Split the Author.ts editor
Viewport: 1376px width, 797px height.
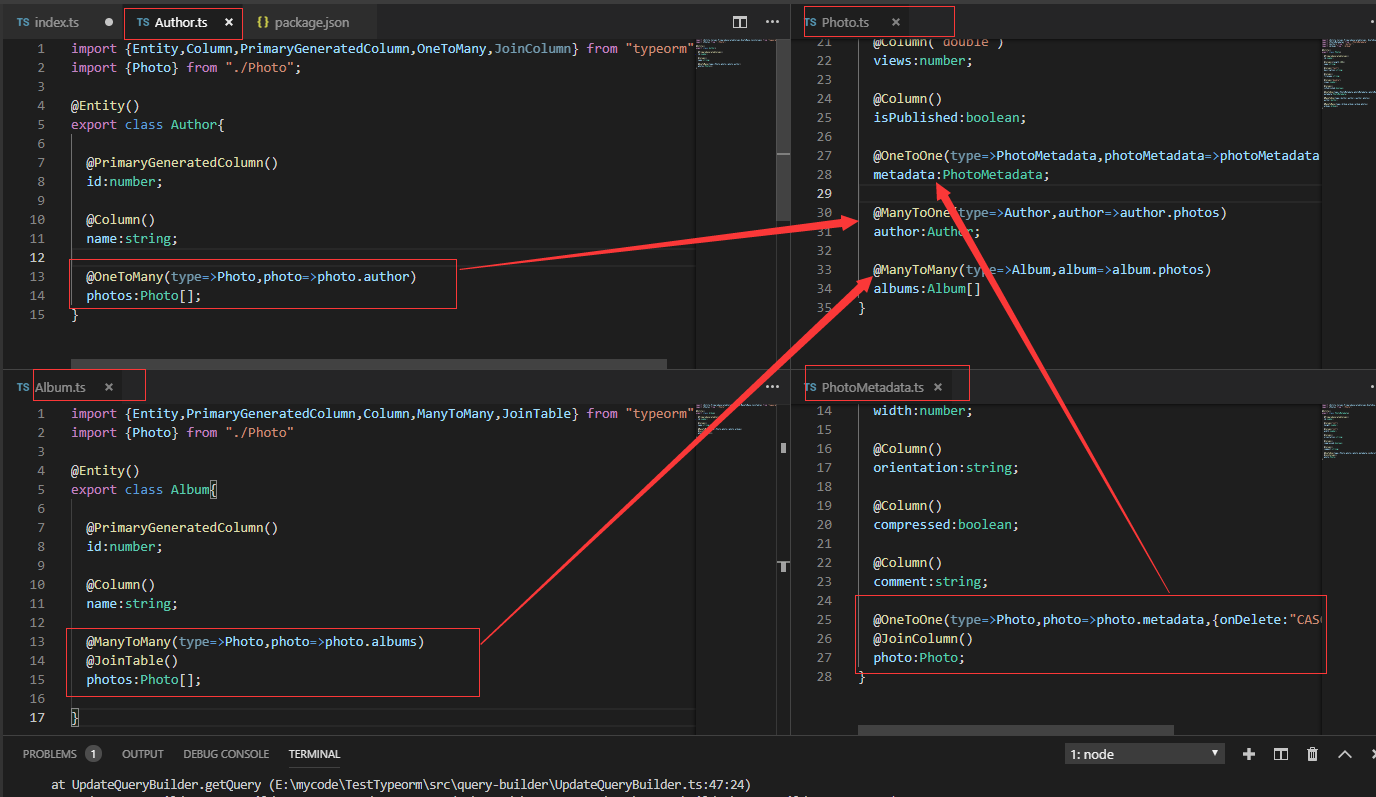click(x=740, y=21)
